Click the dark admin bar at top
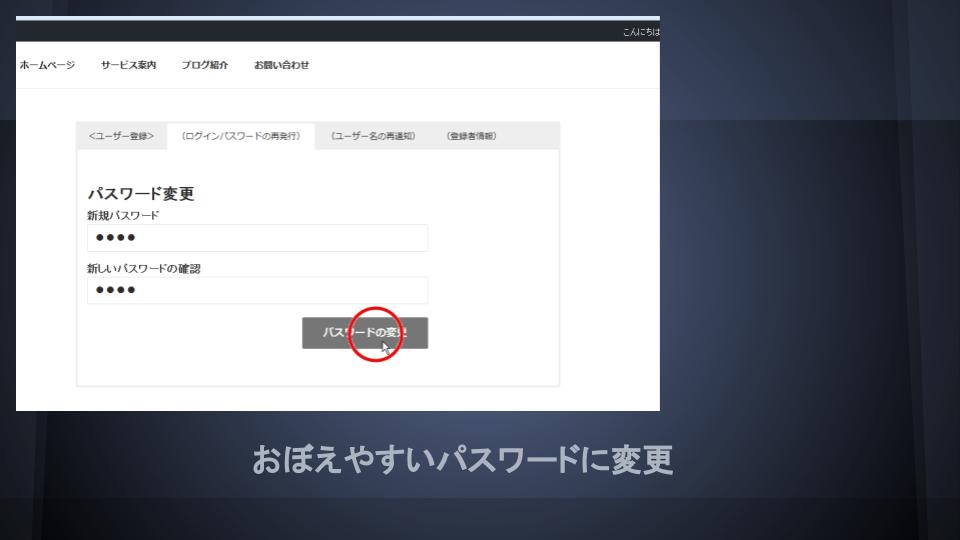Viewport: 960px width, 540px height. point(300,32)
